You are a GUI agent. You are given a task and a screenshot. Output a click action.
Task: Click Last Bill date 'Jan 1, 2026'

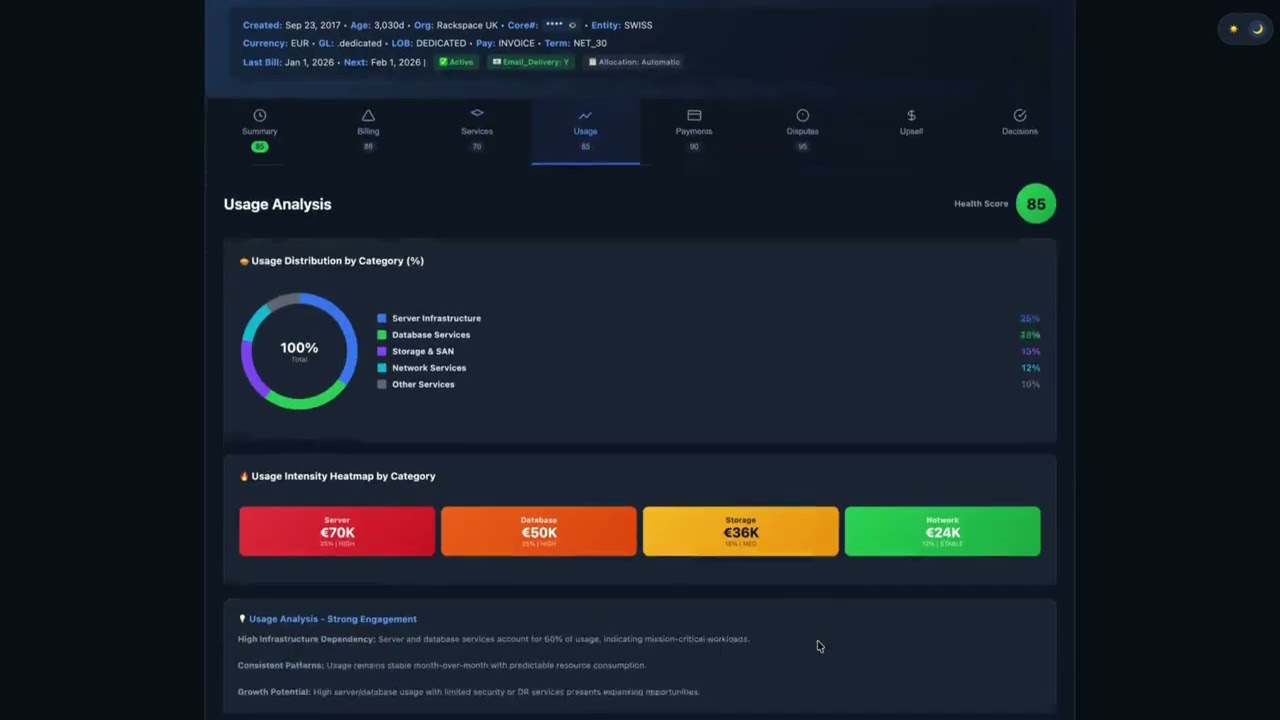310,62
